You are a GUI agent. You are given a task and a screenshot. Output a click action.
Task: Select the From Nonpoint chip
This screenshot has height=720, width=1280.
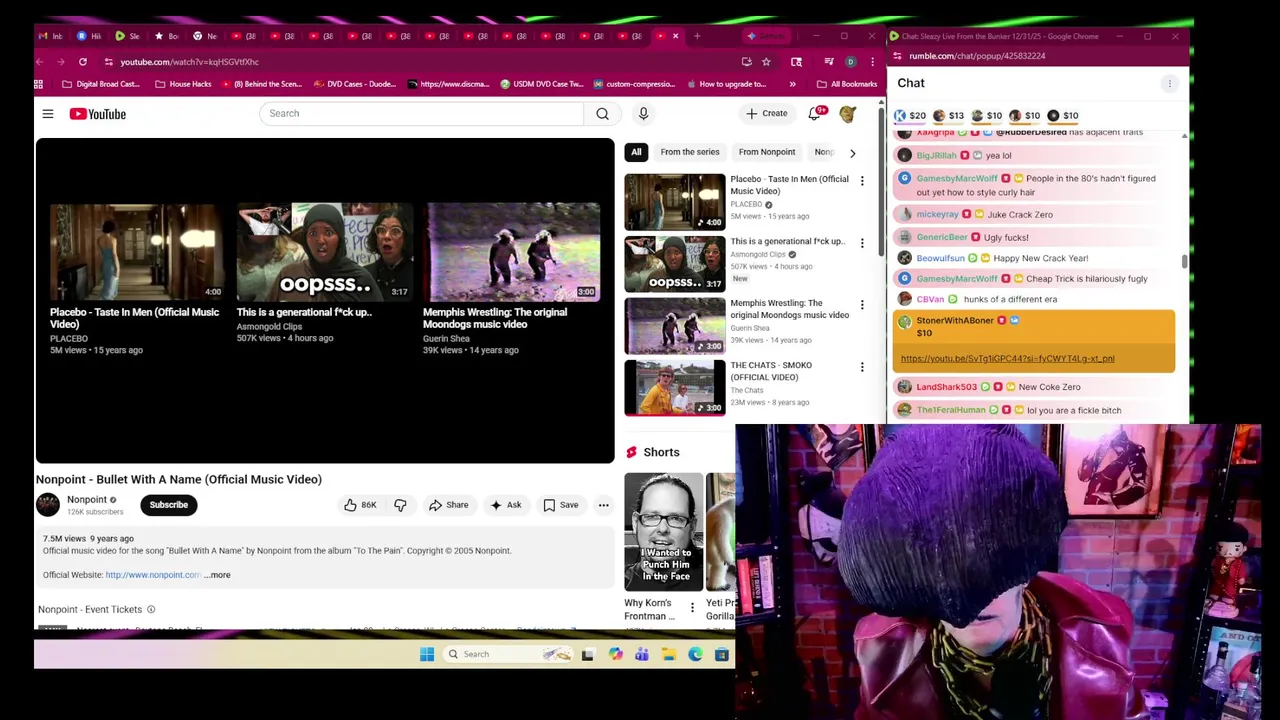click(767, 152)
